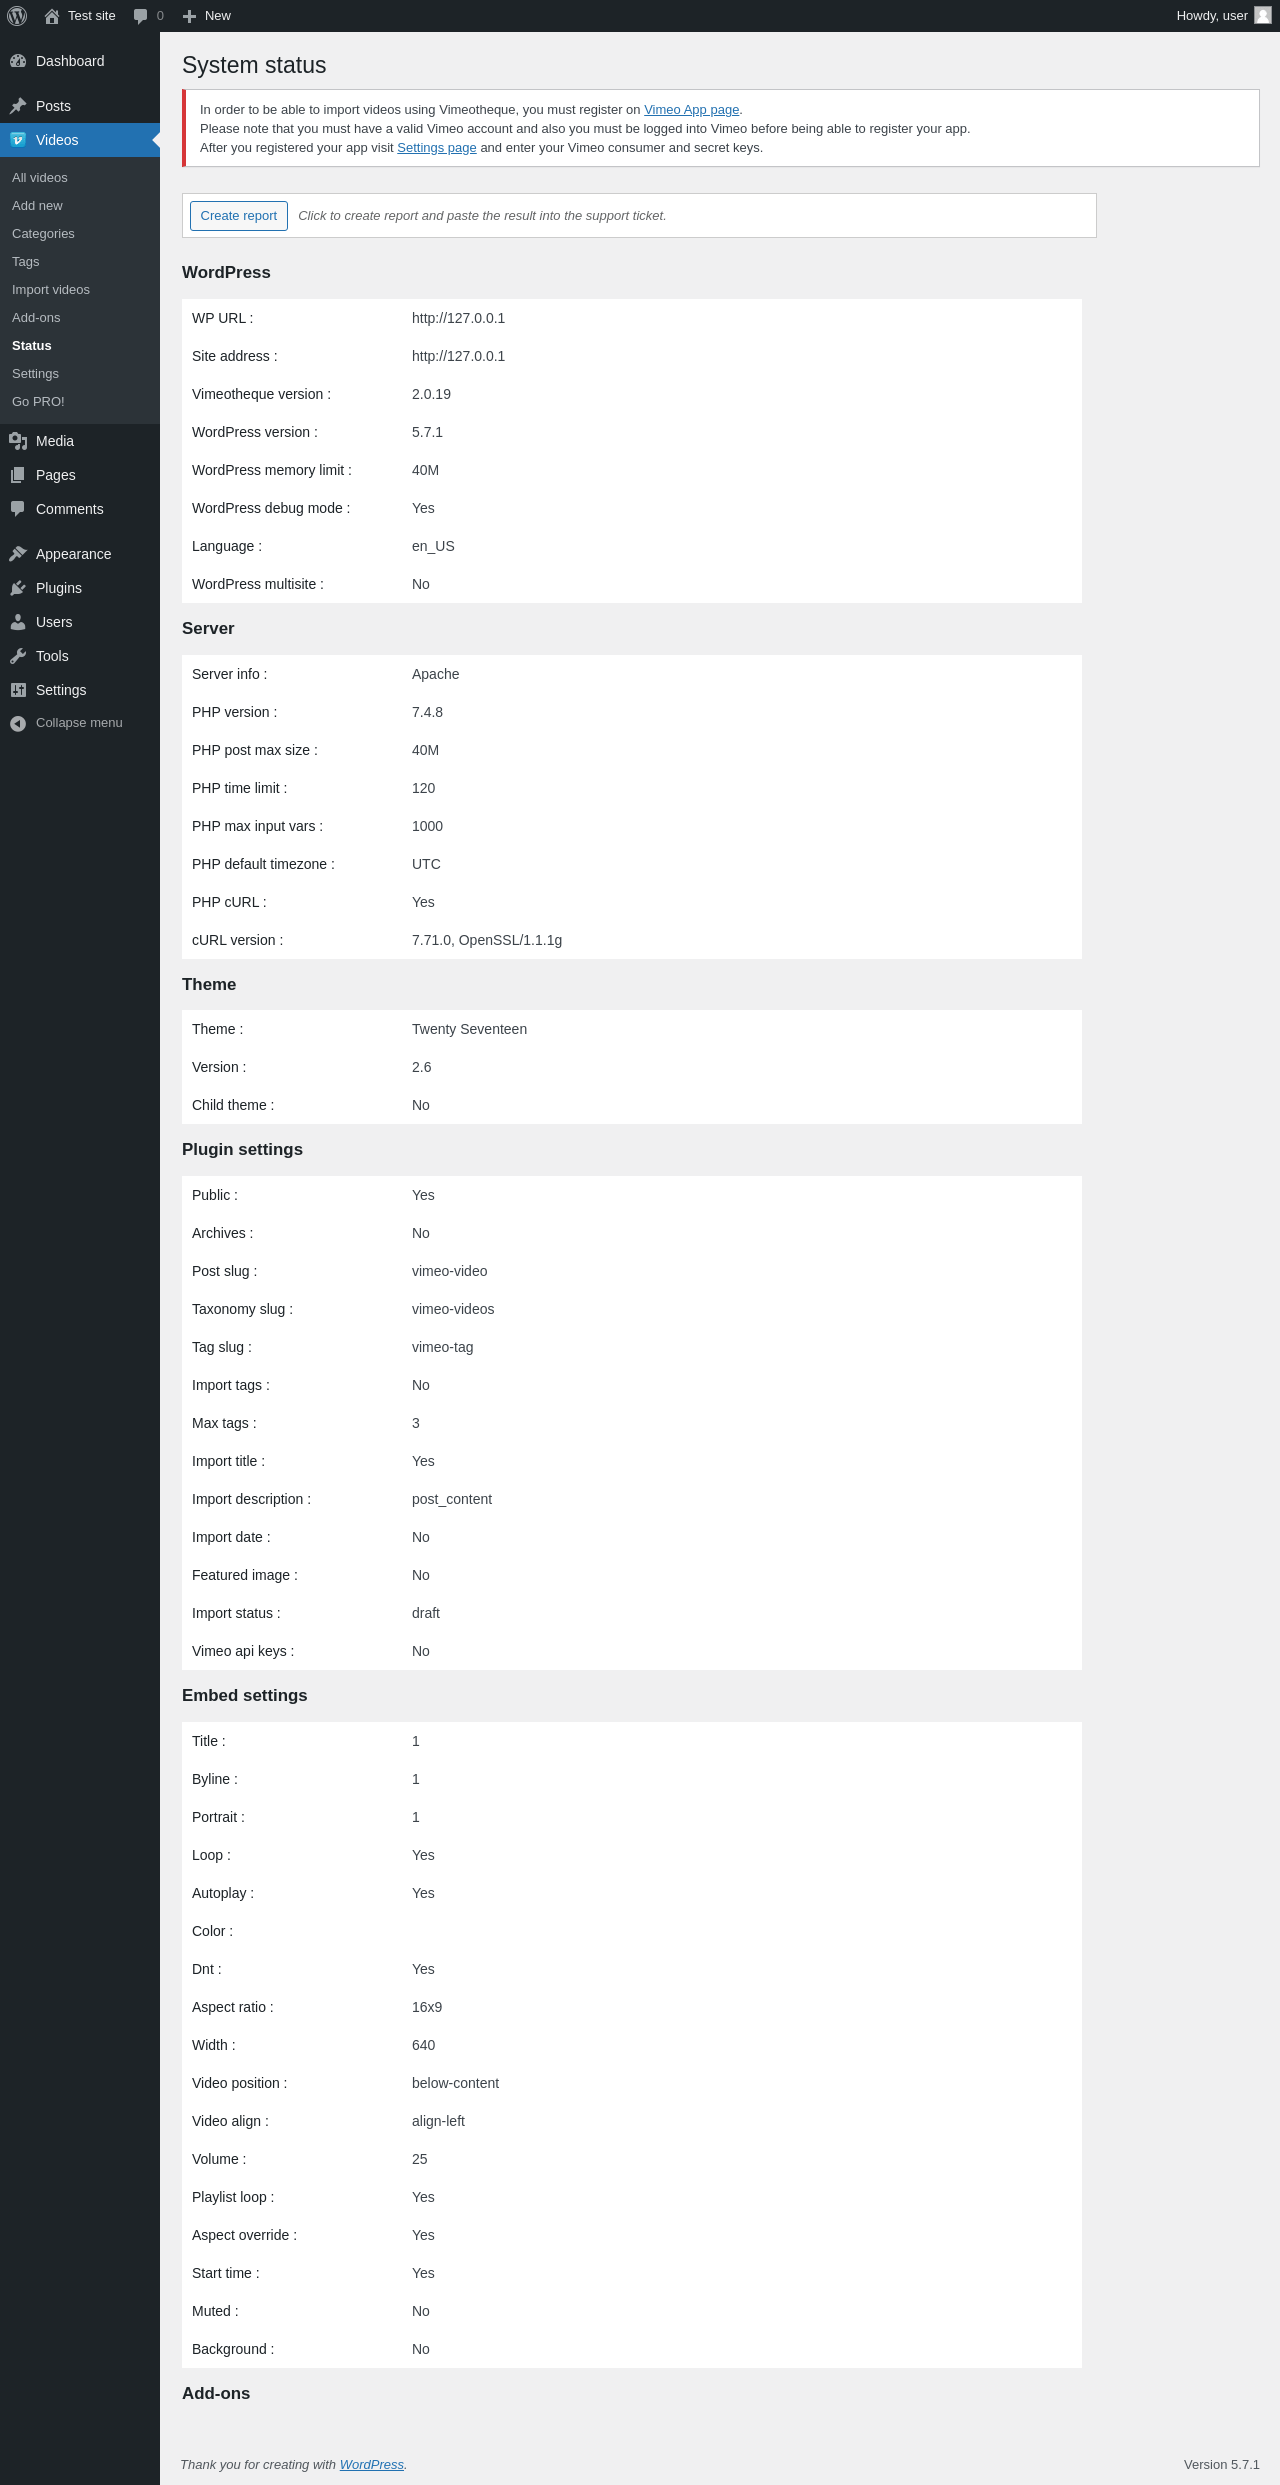Follow the Vimeo App page link
The image size is (1280, 2485).
691,110
